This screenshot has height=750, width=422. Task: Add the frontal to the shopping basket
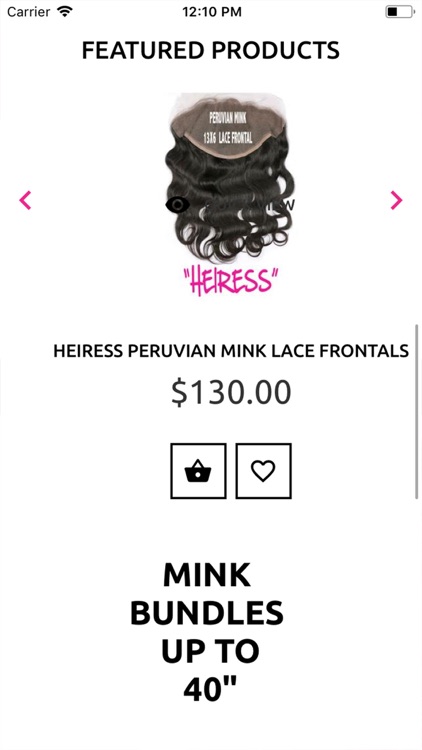click(198, 471)
